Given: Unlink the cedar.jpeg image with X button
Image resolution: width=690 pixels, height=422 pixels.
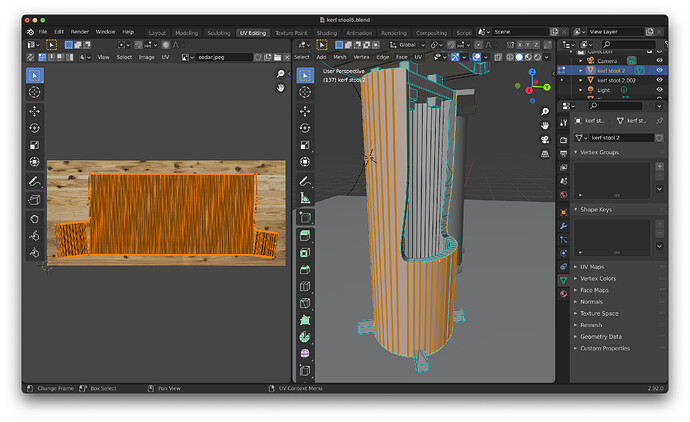Looking at the screenshot, I should [287, 57].
